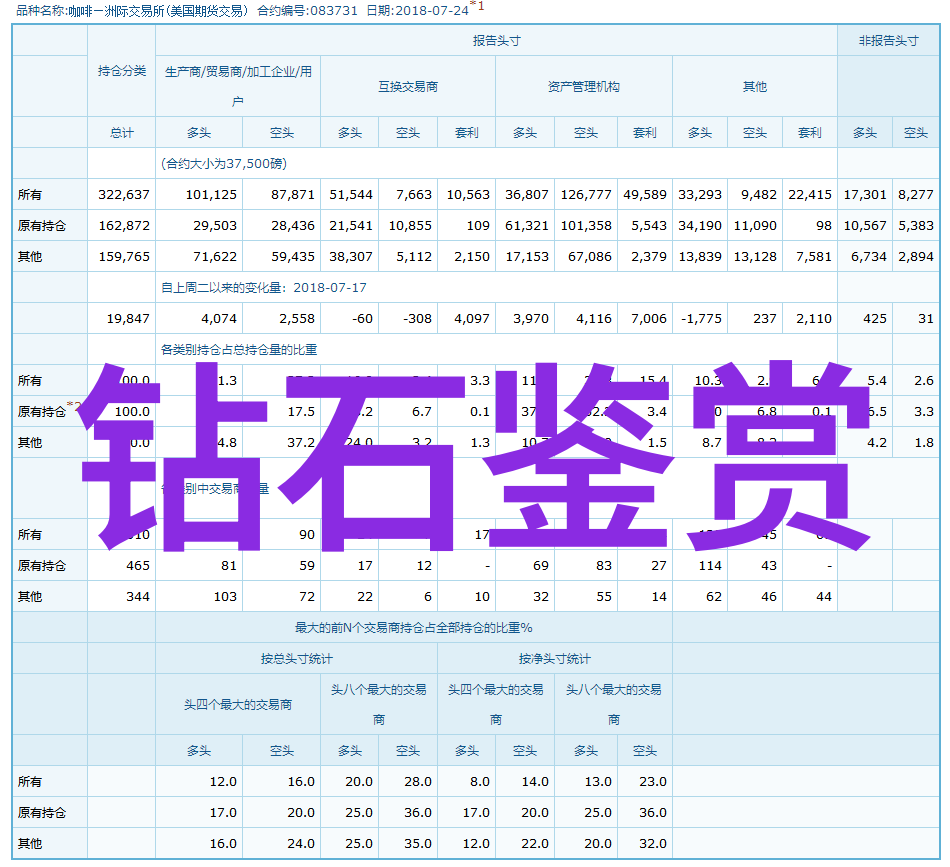
Task: Click the cell showing 11,090
Action: tap(755, 225)
